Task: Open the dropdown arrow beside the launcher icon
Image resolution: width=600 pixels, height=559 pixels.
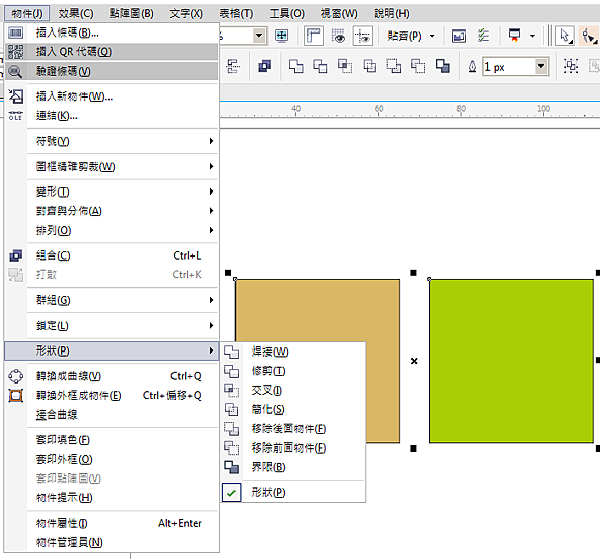Action: [532, 36]
